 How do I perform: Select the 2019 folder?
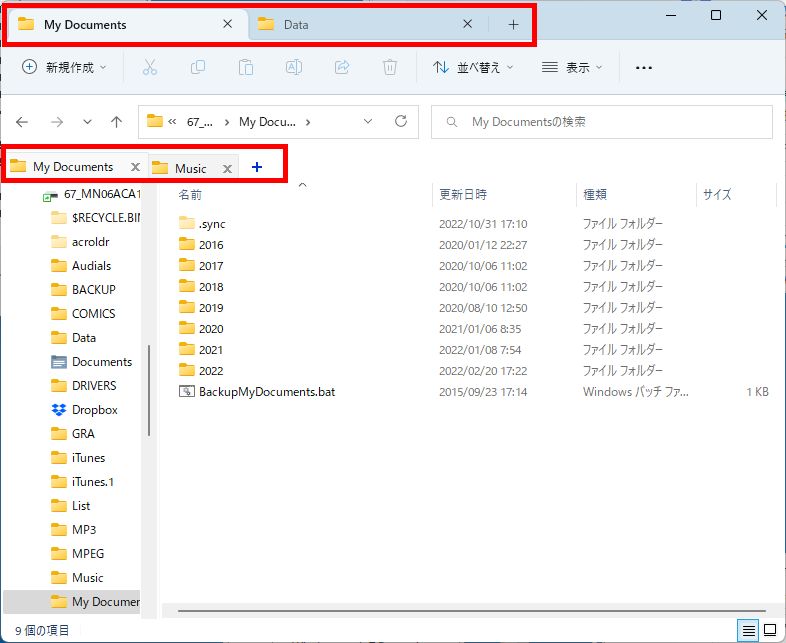point(202,308)
